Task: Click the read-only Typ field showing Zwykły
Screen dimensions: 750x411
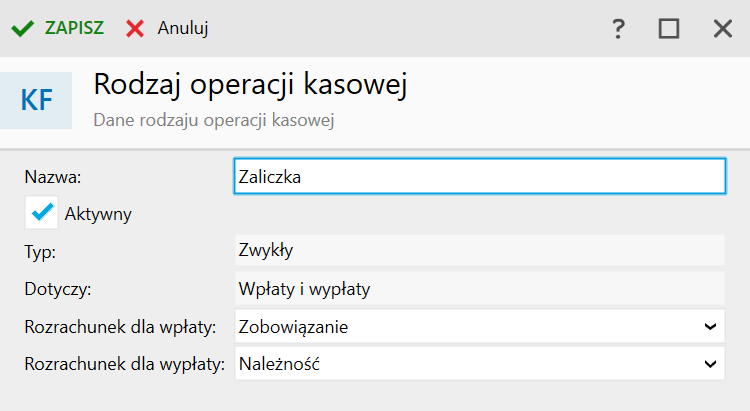Action: tap(480, 250)
